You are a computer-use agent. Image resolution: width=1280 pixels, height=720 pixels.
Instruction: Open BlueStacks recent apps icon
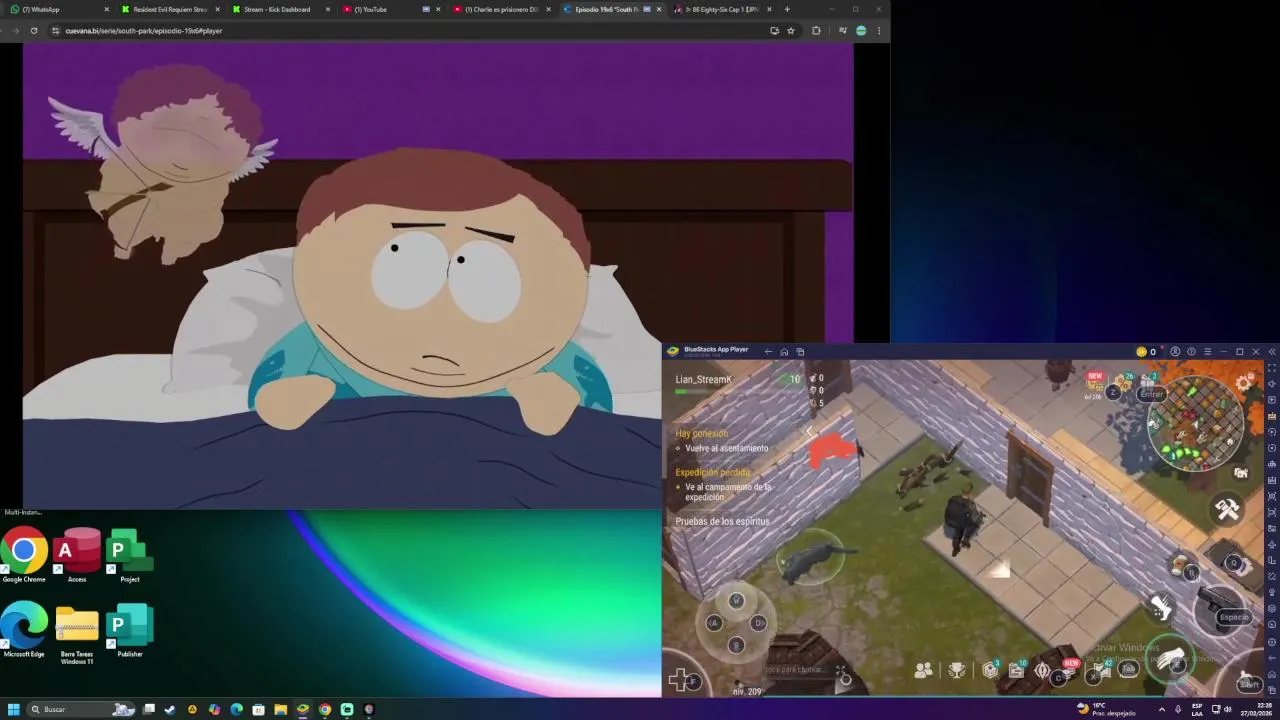pos(800,352)
